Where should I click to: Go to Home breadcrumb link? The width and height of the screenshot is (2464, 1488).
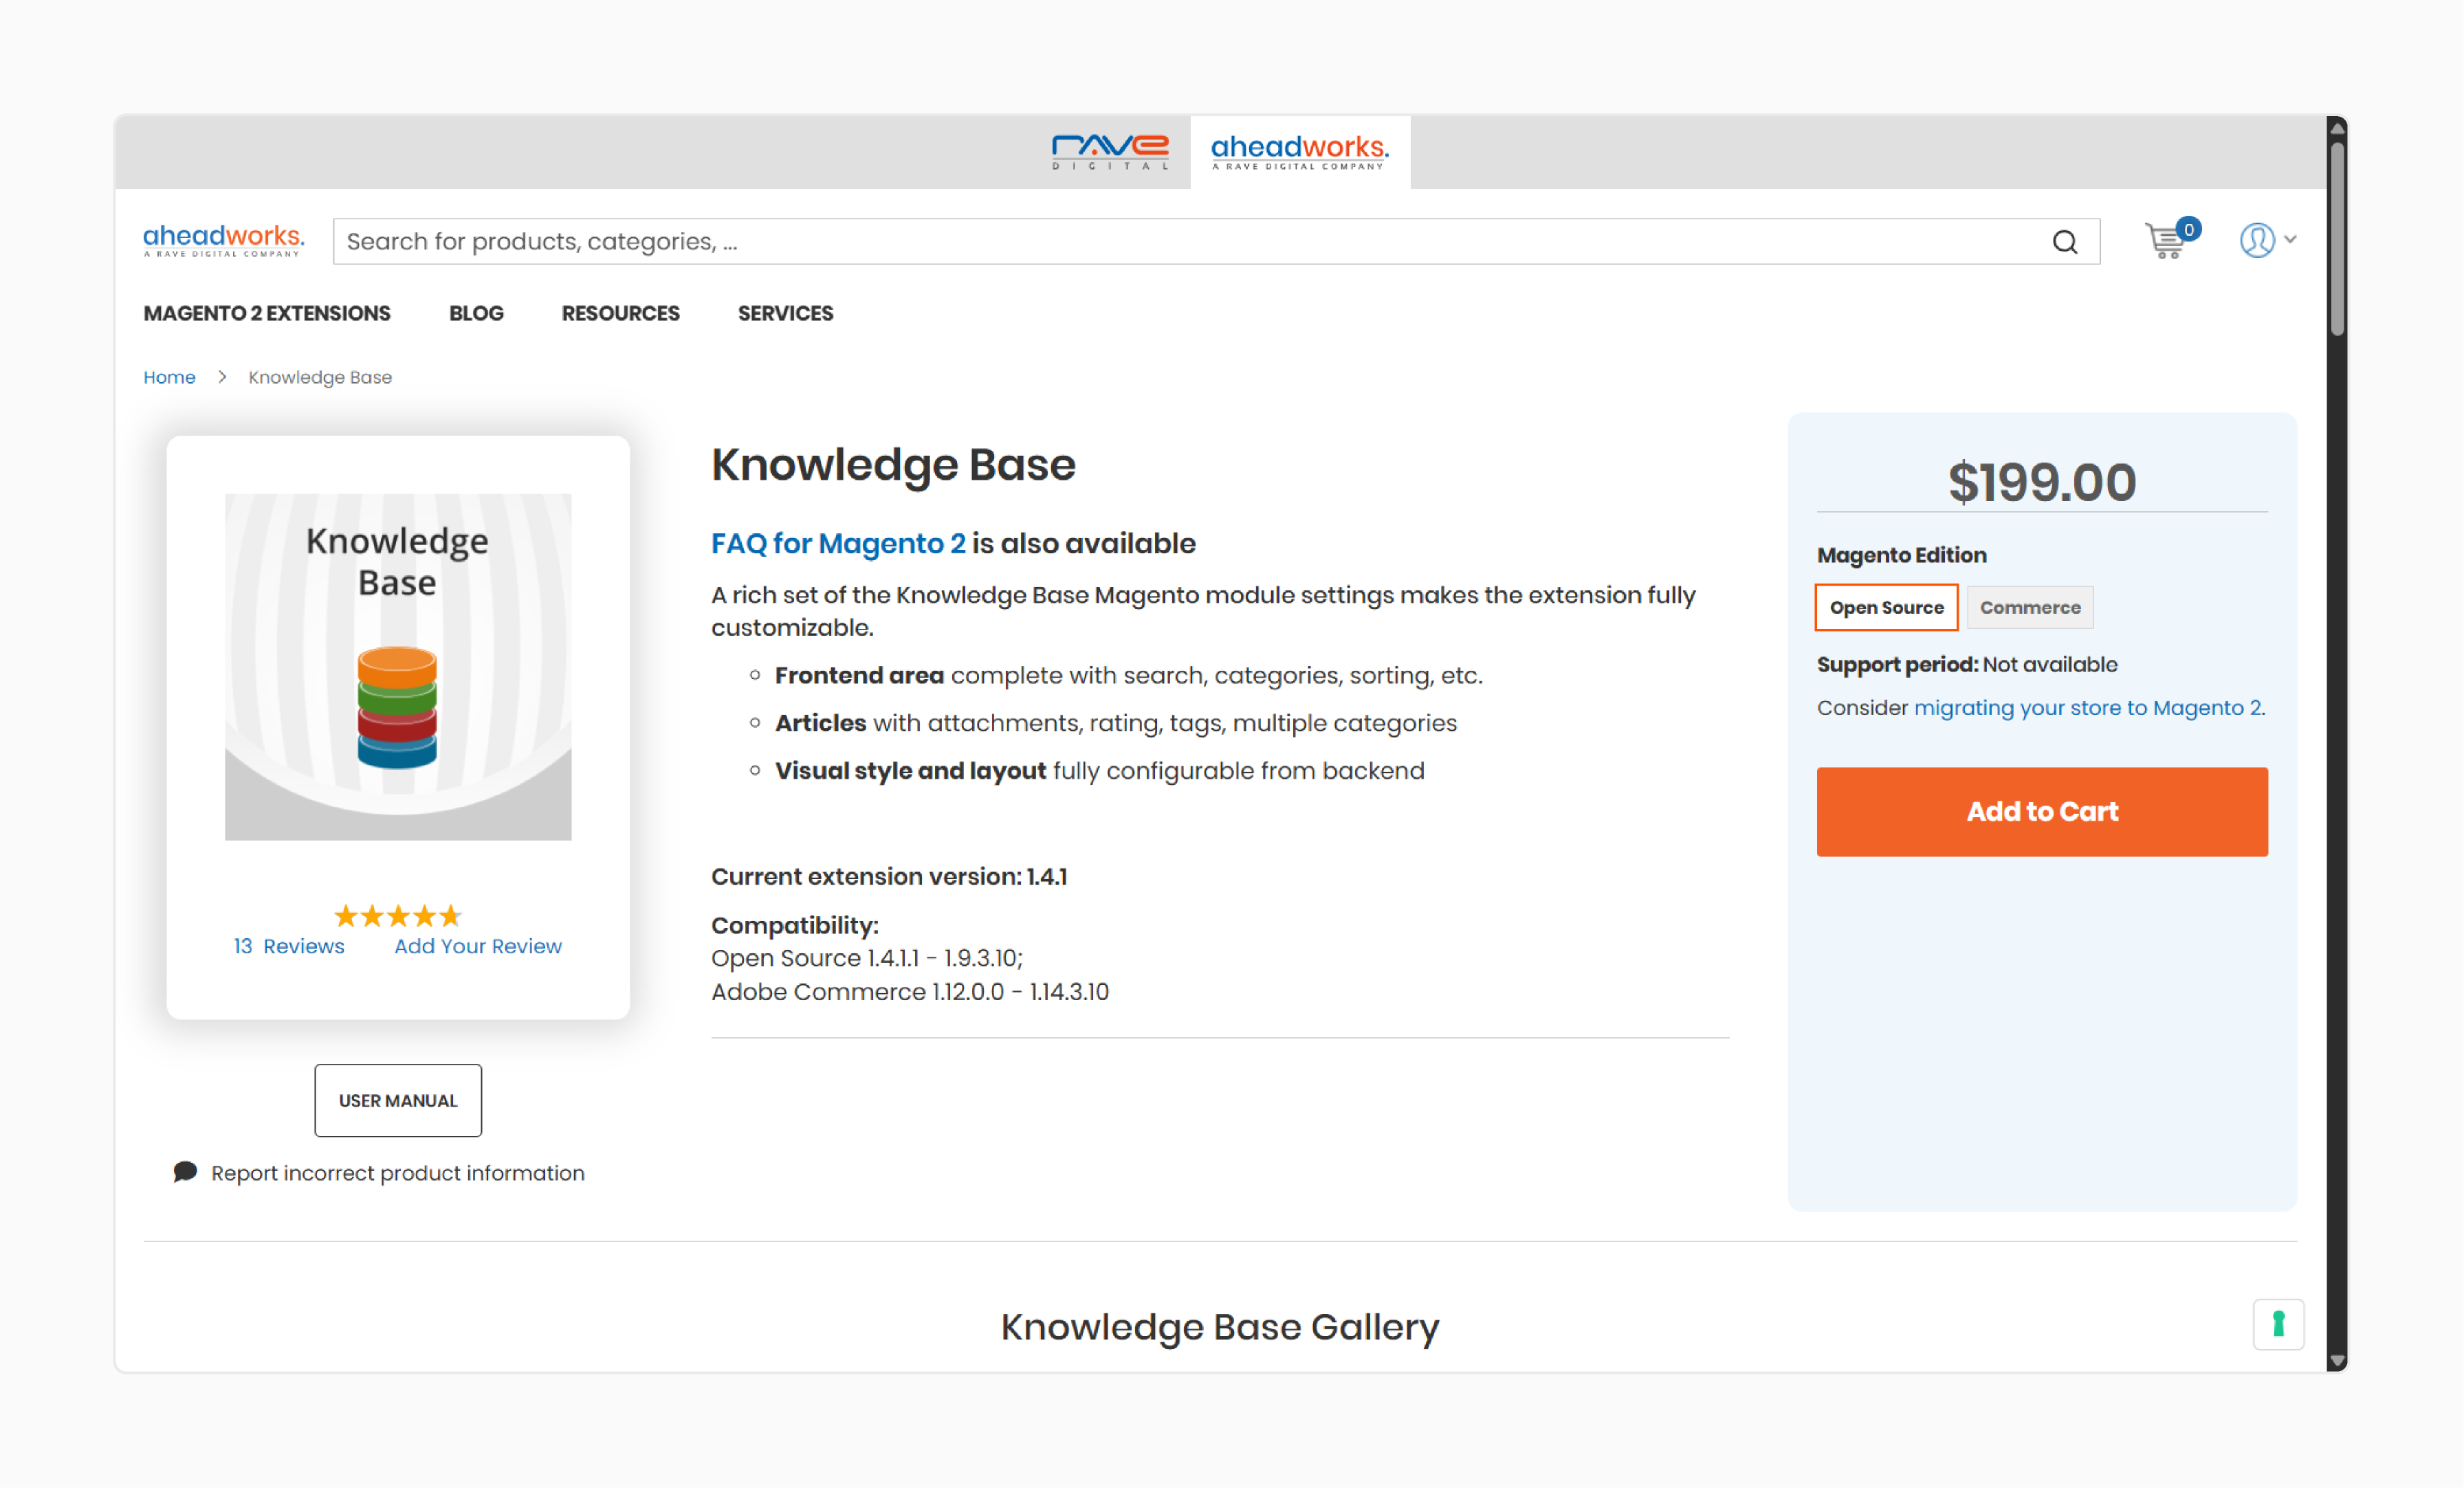pos(169,377)
